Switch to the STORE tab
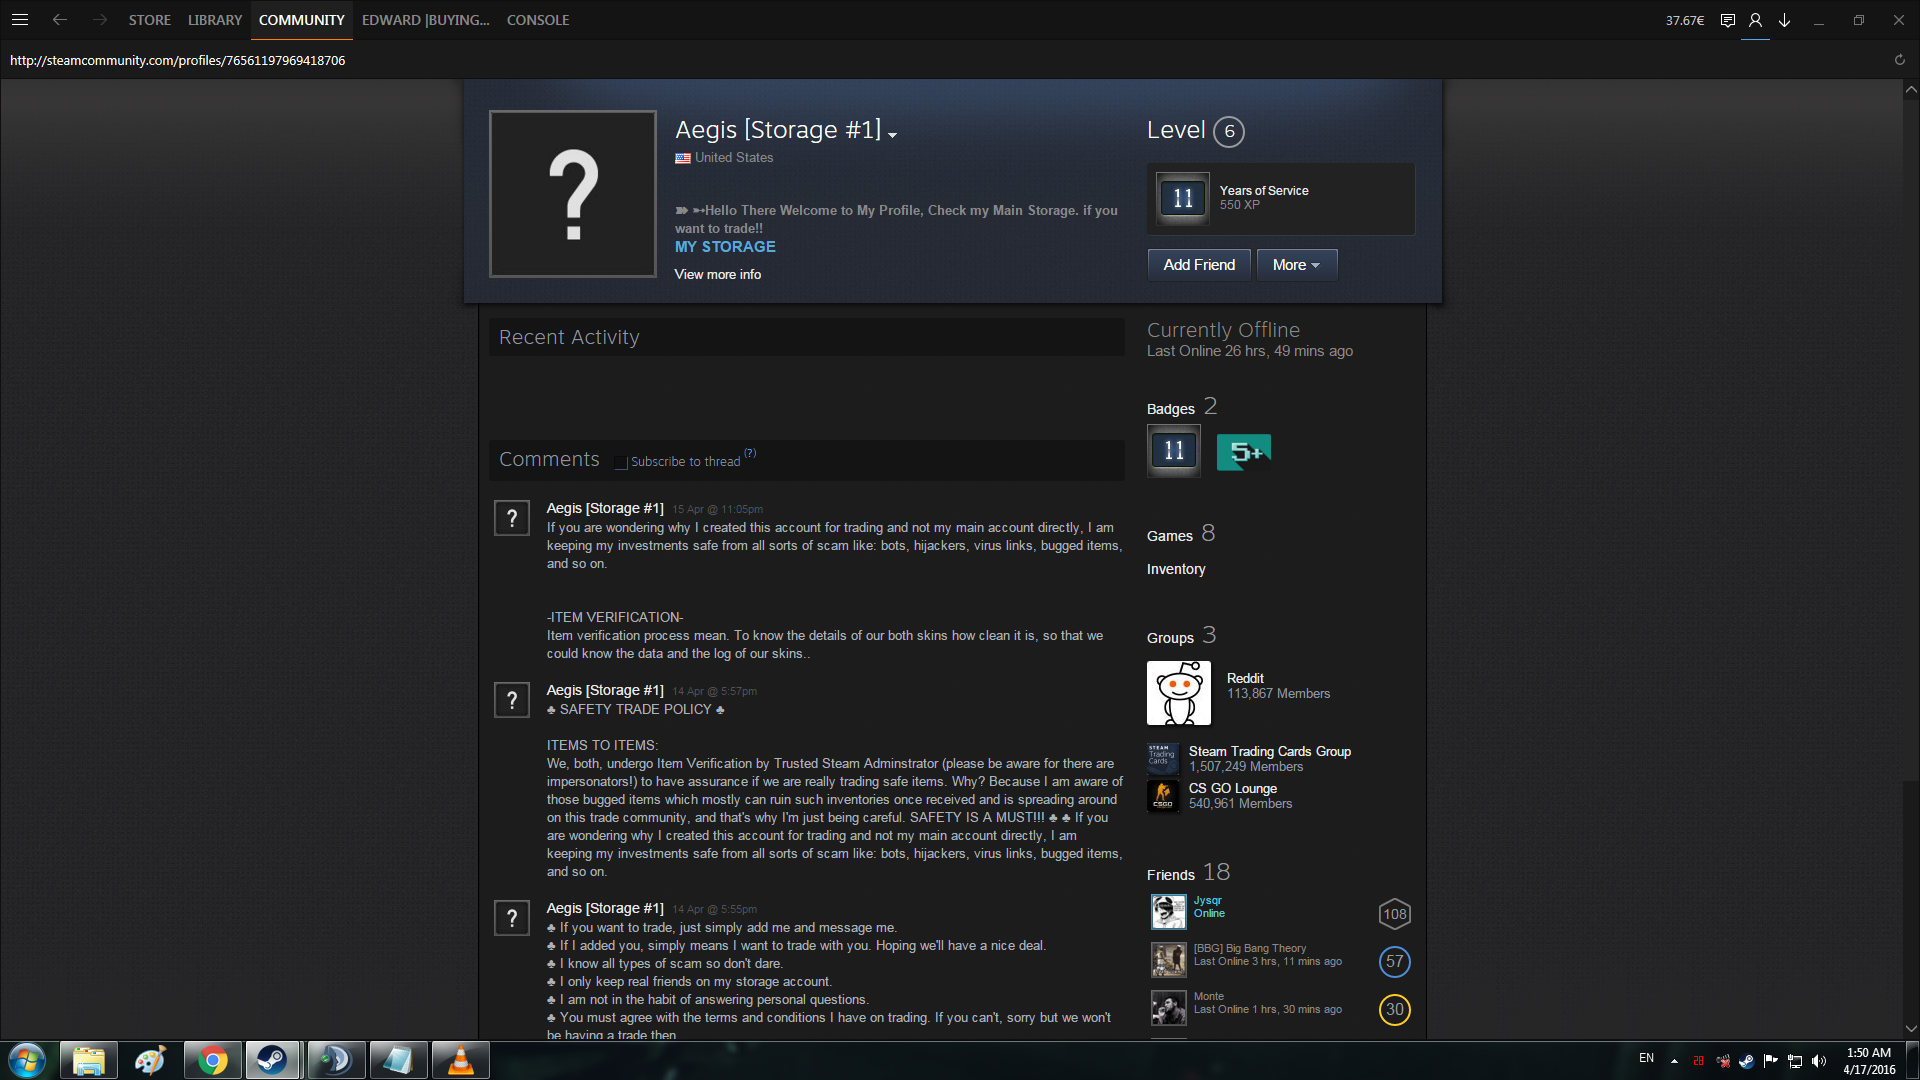 click(x=149, y=20)
